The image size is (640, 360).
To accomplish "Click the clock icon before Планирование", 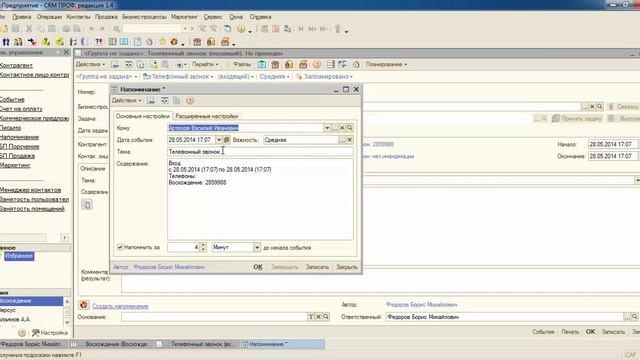I will click(356, 64).
